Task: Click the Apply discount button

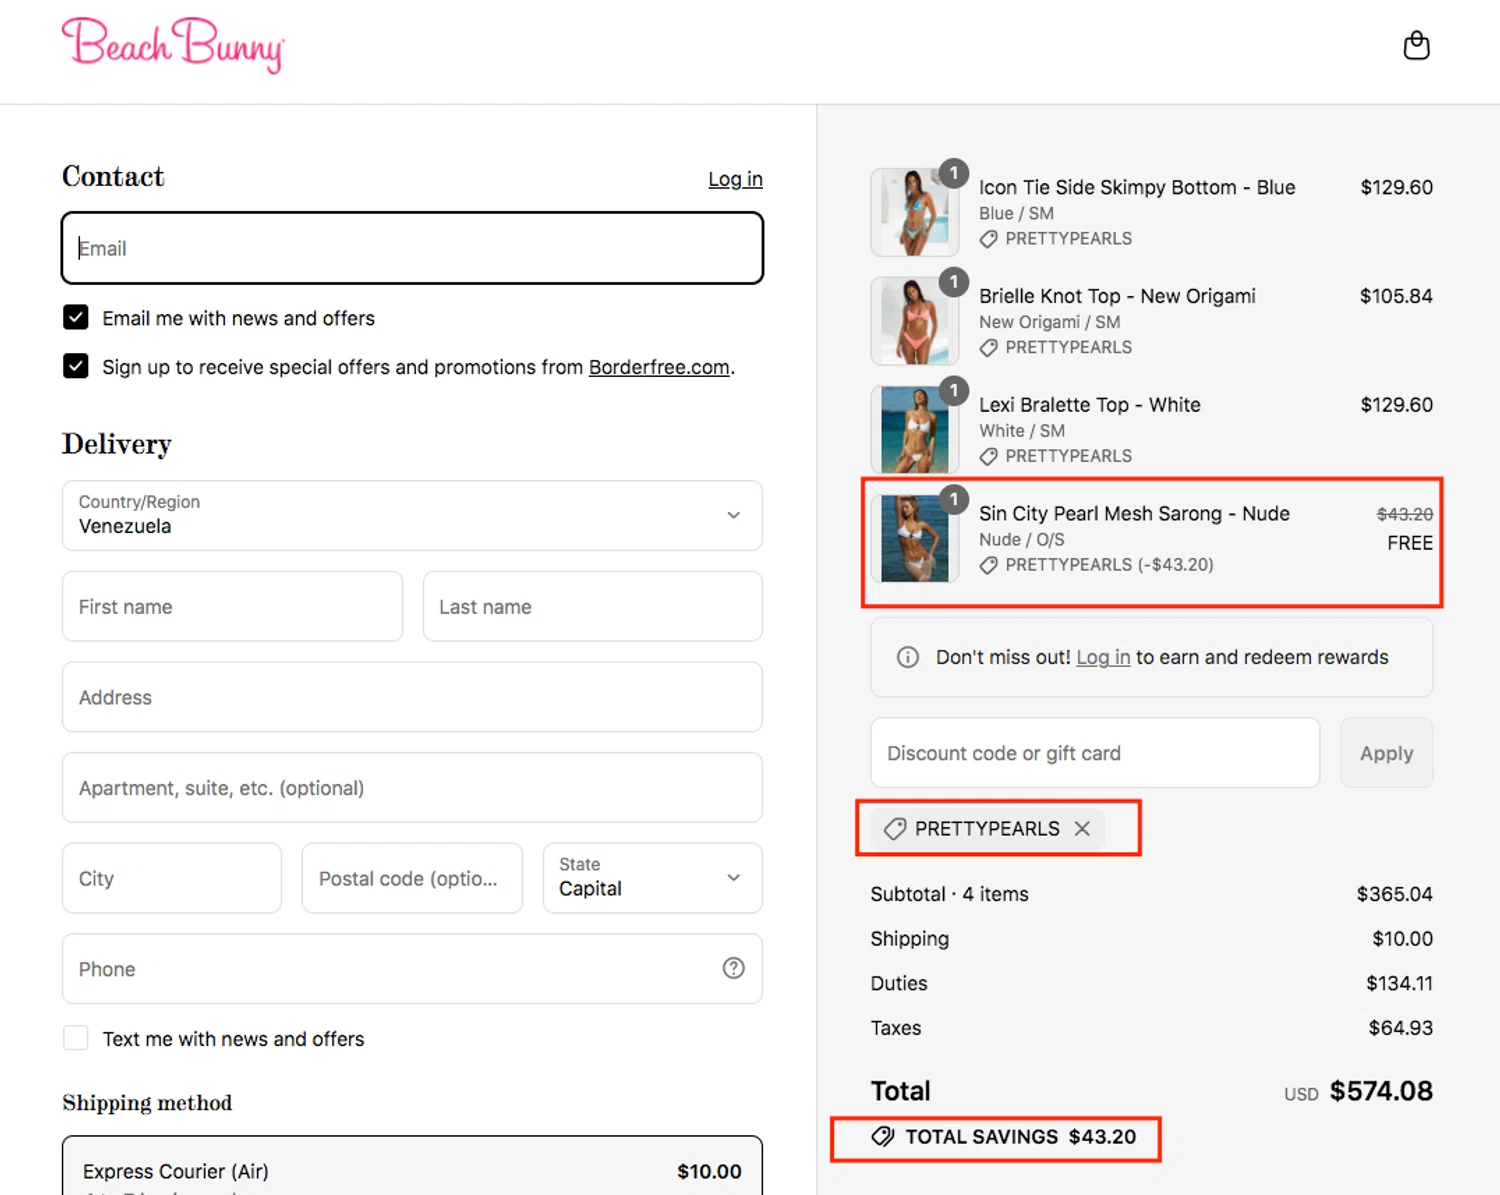Action: tap(1386, 753)
